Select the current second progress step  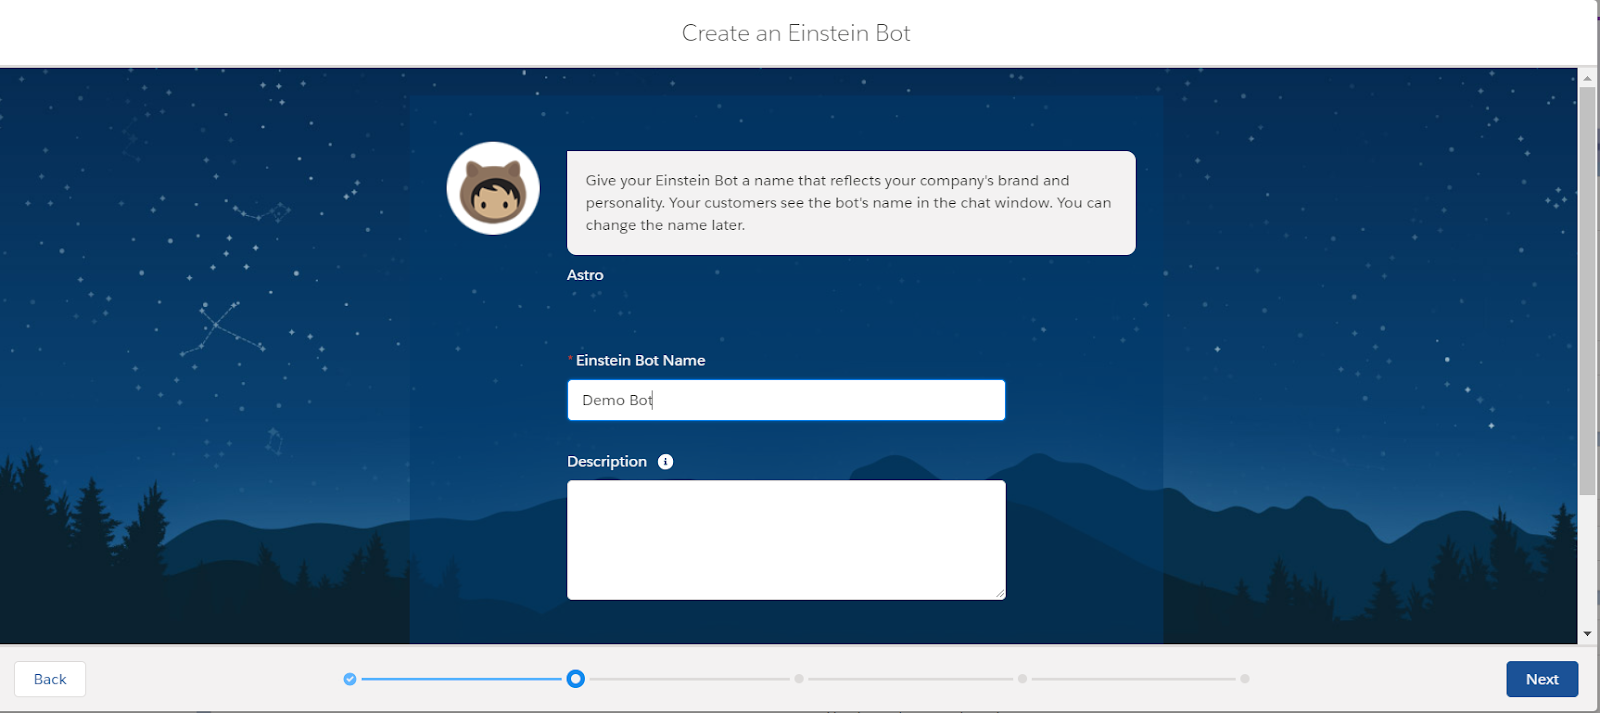[575, 679]
